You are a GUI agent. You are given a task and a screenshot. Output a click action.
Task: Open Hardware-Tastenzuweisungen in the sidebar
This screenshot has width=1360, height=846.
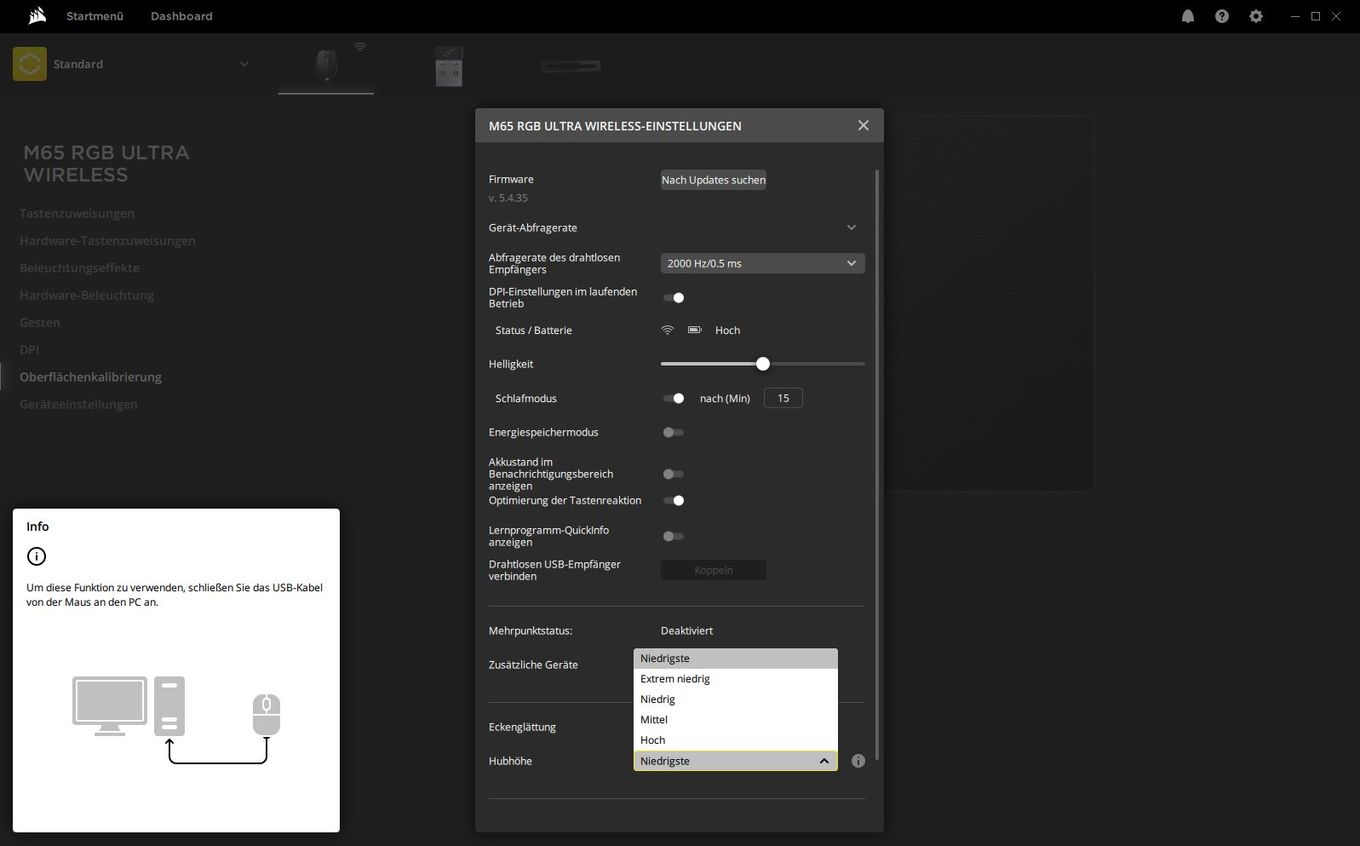pos(108,240)
